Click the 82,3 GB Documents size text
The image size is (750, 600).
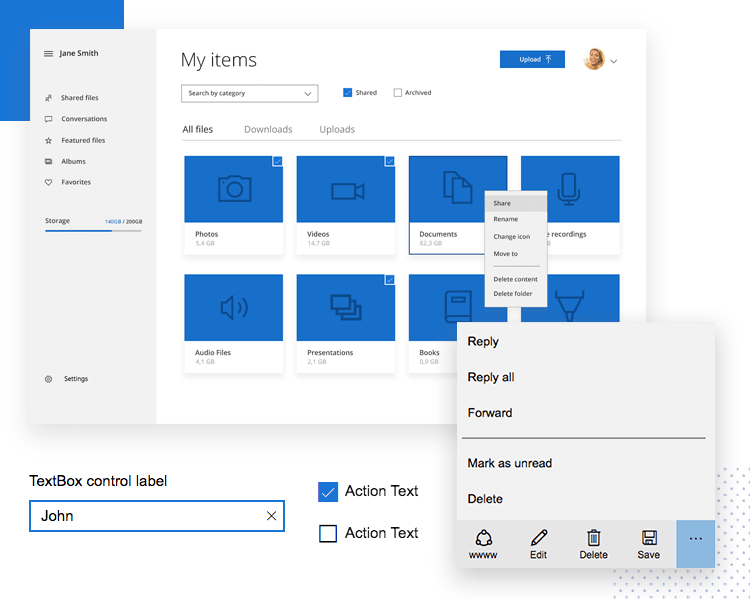(x=431, y=244)
